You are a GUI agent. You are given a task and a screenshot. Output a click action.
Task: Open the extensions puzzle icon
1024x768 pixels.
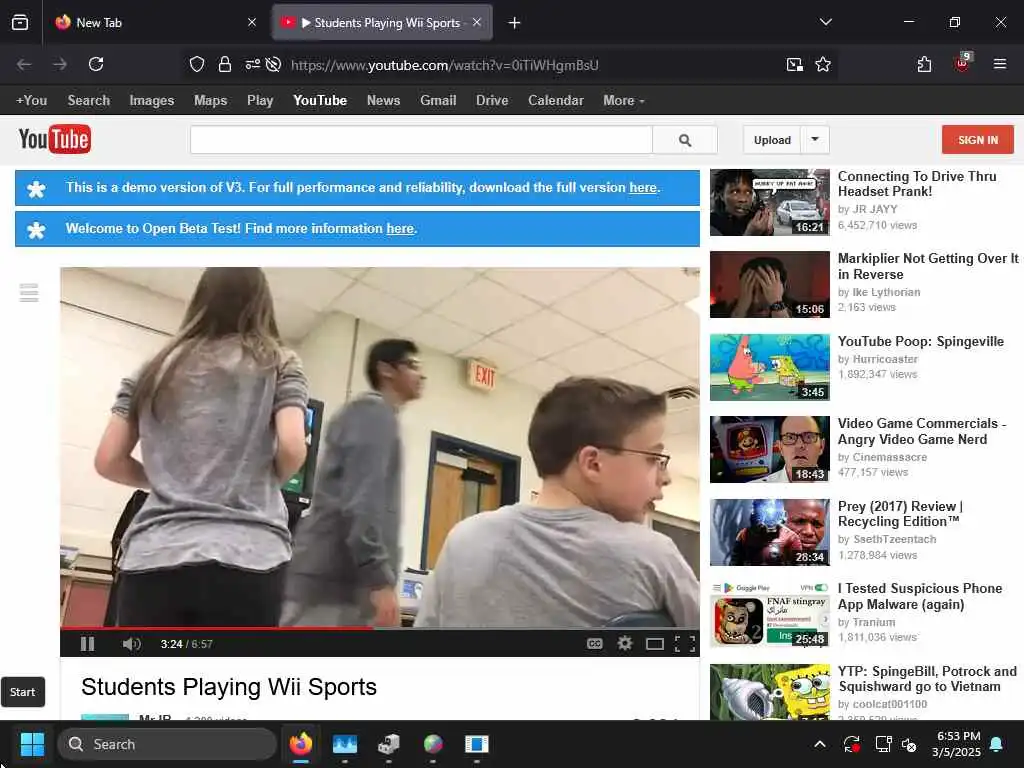(924, 64)
